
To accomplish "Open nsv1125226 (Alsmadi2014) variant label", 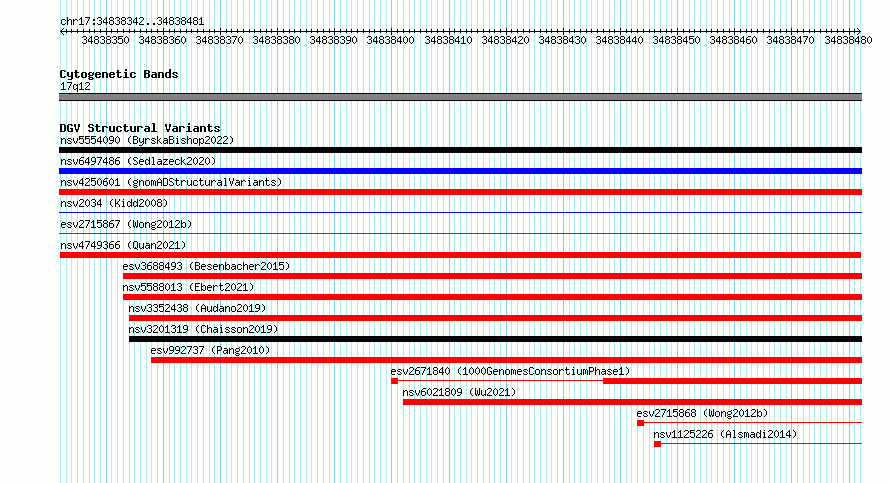I will (x=725, y=434).
